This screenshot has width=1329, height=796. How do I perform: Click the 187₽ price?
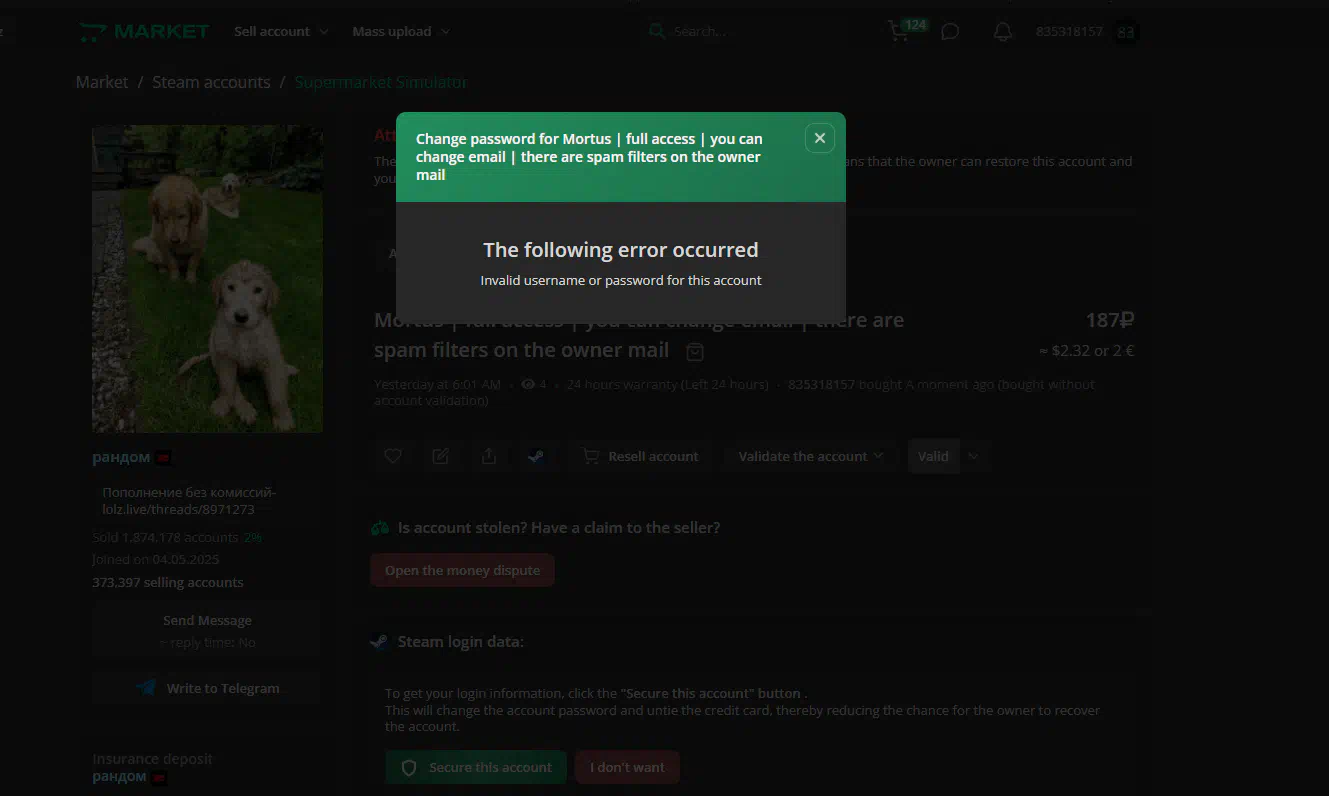[1110, 320]
